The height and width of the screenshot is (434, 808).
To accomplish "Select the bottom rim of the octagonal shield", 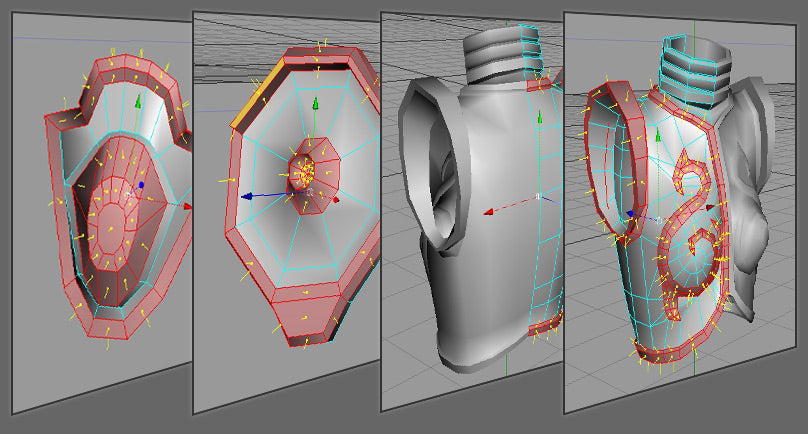I will pyautogui.click(x=310, y=318).
